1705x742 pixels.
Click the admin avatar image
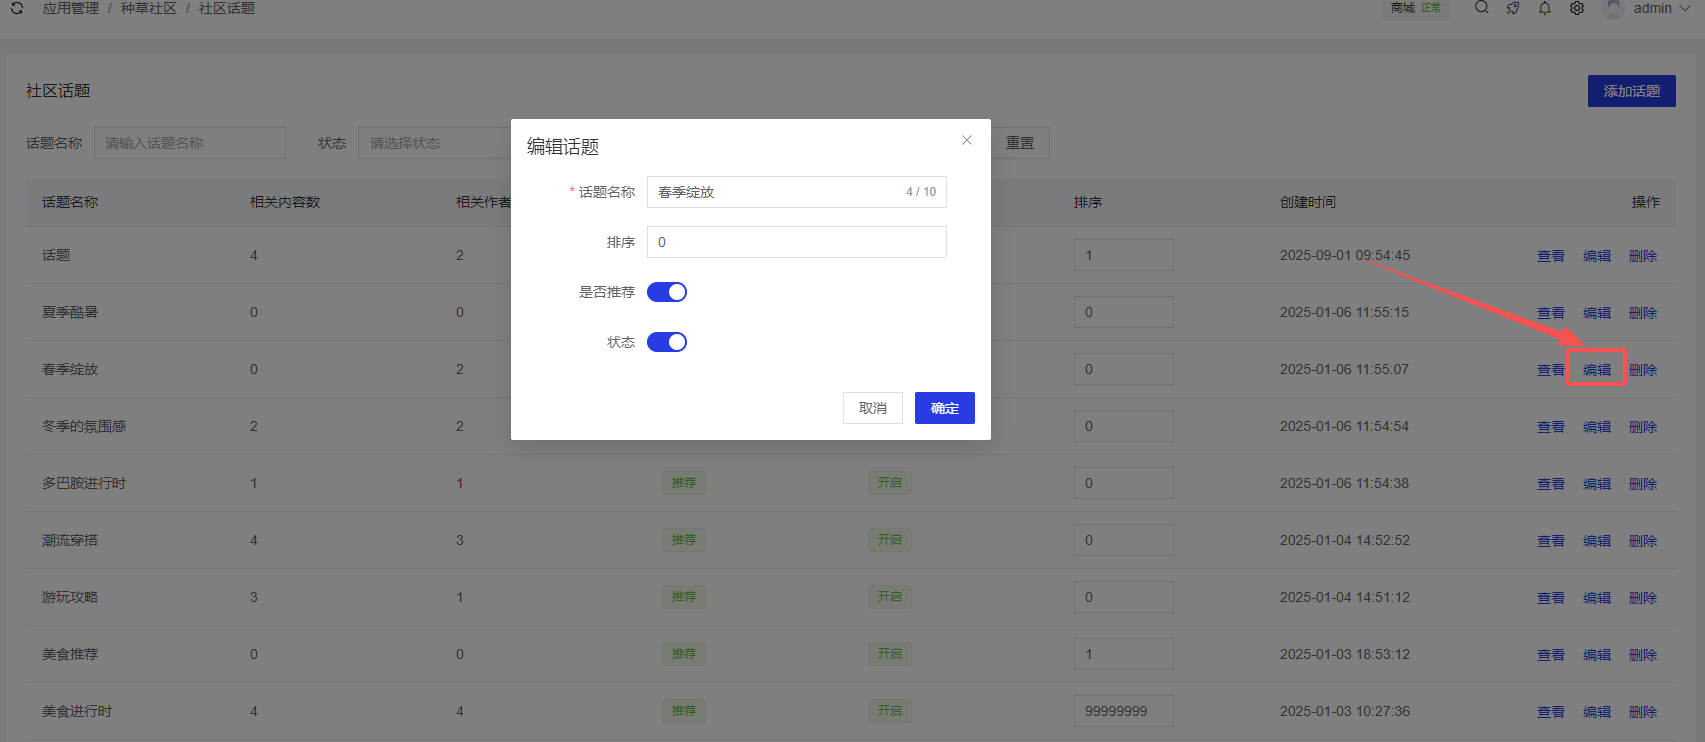(1613, 9)
